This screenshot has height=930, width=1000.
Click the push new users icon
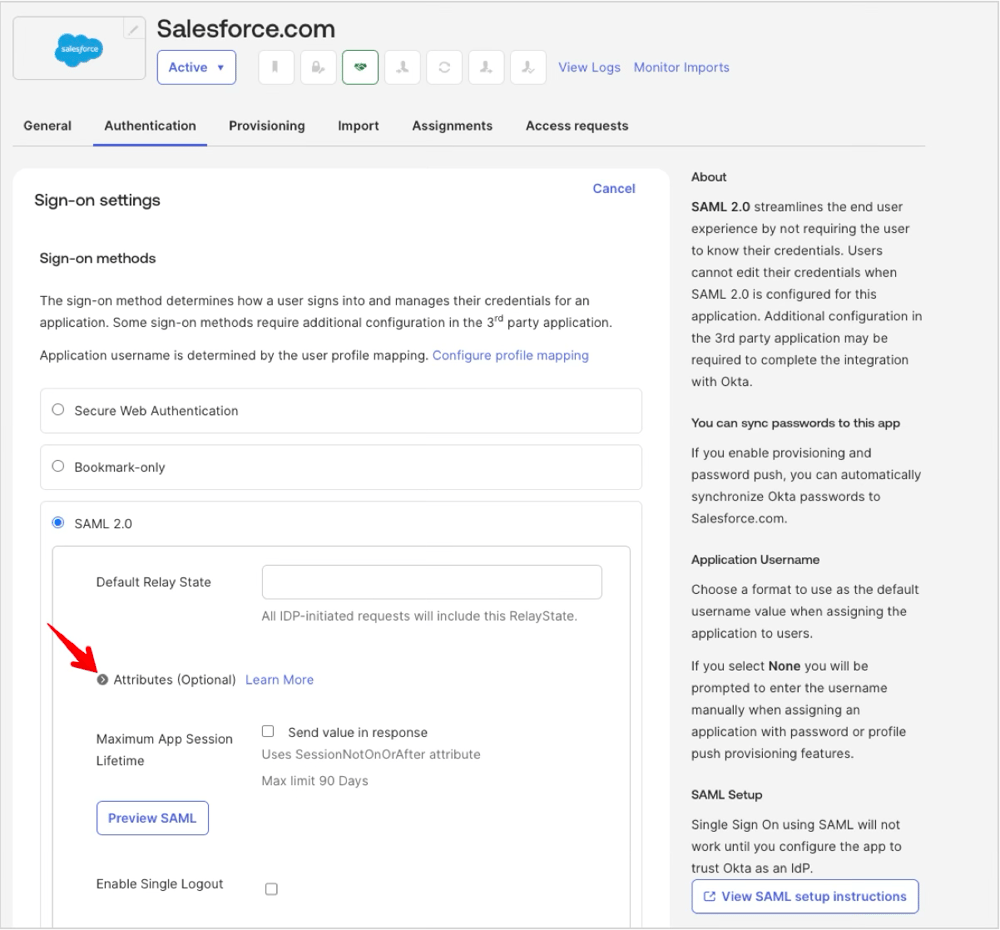tap(486, 67)
